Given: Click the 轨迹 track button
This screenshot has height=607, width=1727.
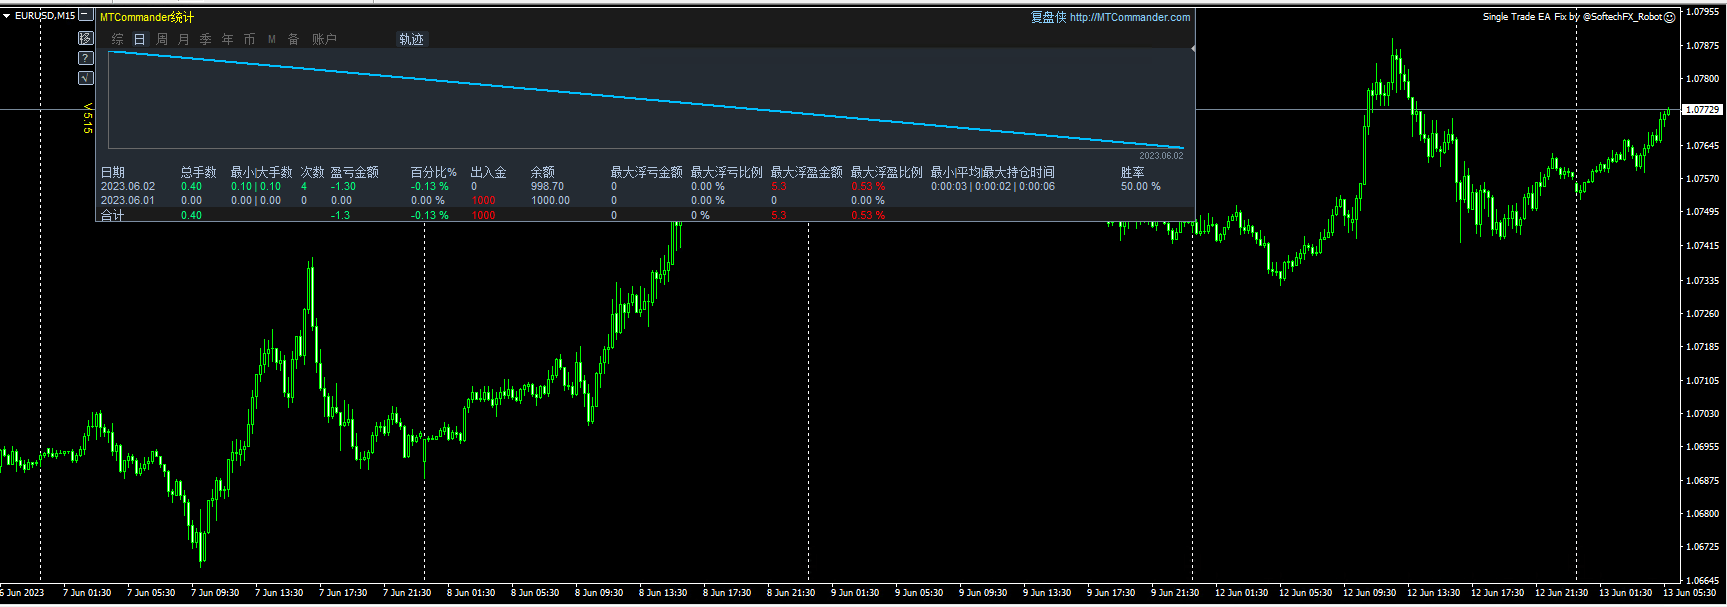Looking at the screenshot, I should (x=411, y=39).
